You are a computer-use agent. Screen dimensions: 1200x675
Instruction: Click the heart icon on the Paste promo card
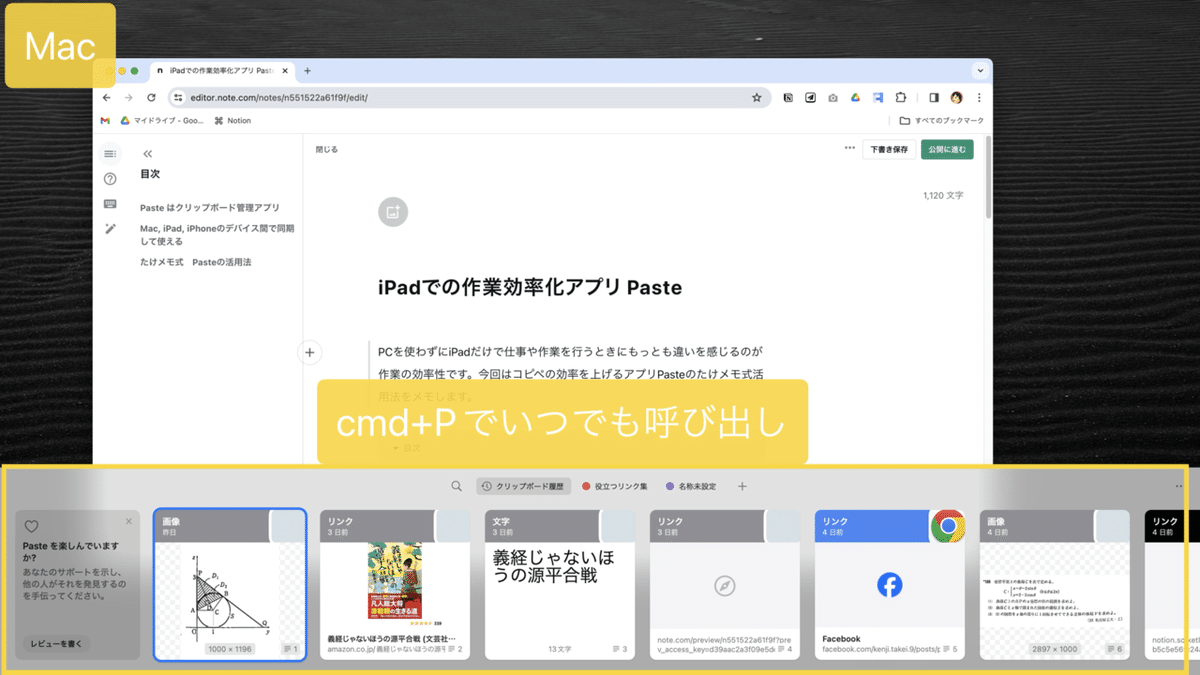(31, 526)
